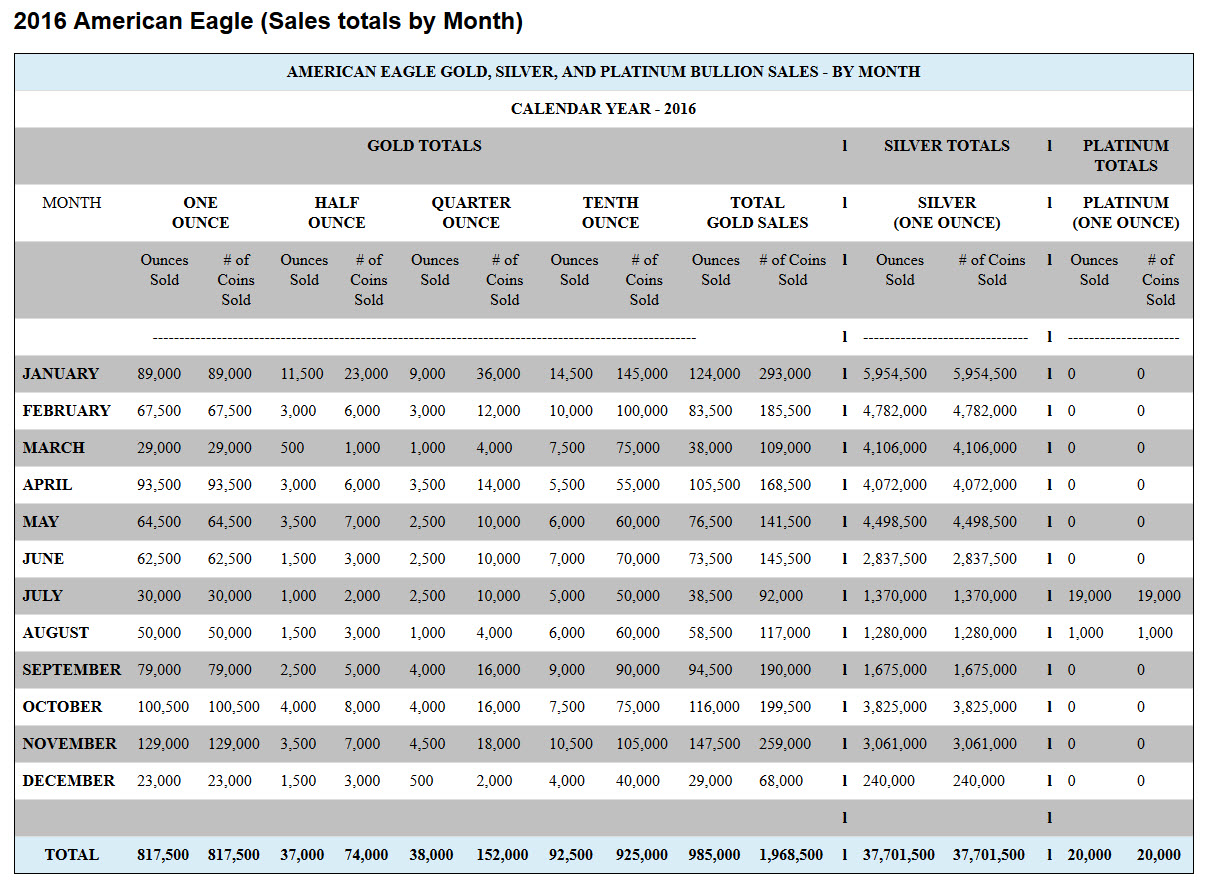Click October total gold coins value 199,500
1206x883 pixels.
785,707
